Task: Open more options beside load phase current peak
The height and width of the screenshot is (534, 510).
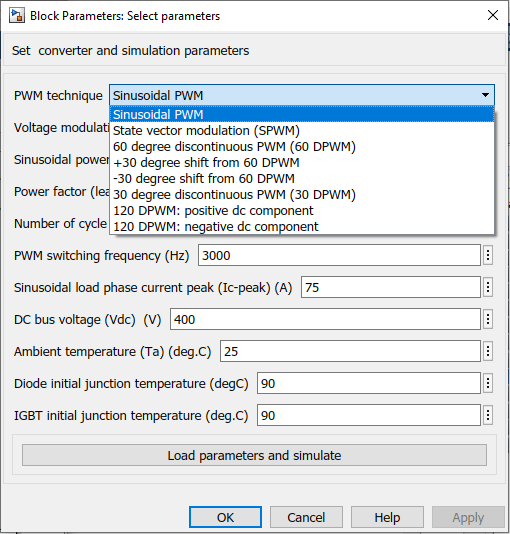Action: [x=488, y=287]
